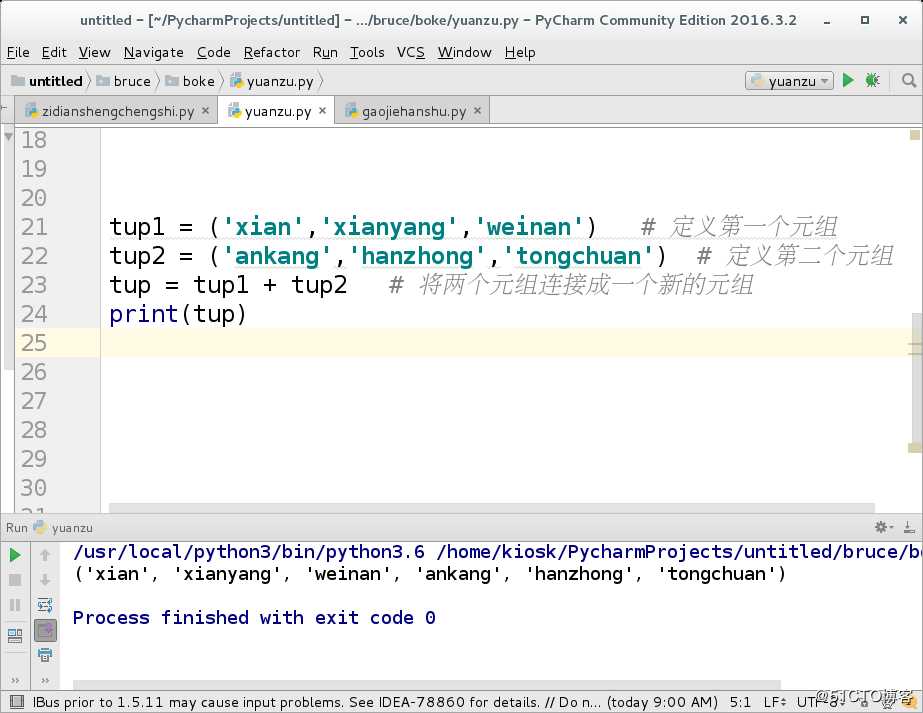This screenshot has height=713, width=923.
Task: Switch to zidianshengchengshi.py tab
Action: pos(117,111)
